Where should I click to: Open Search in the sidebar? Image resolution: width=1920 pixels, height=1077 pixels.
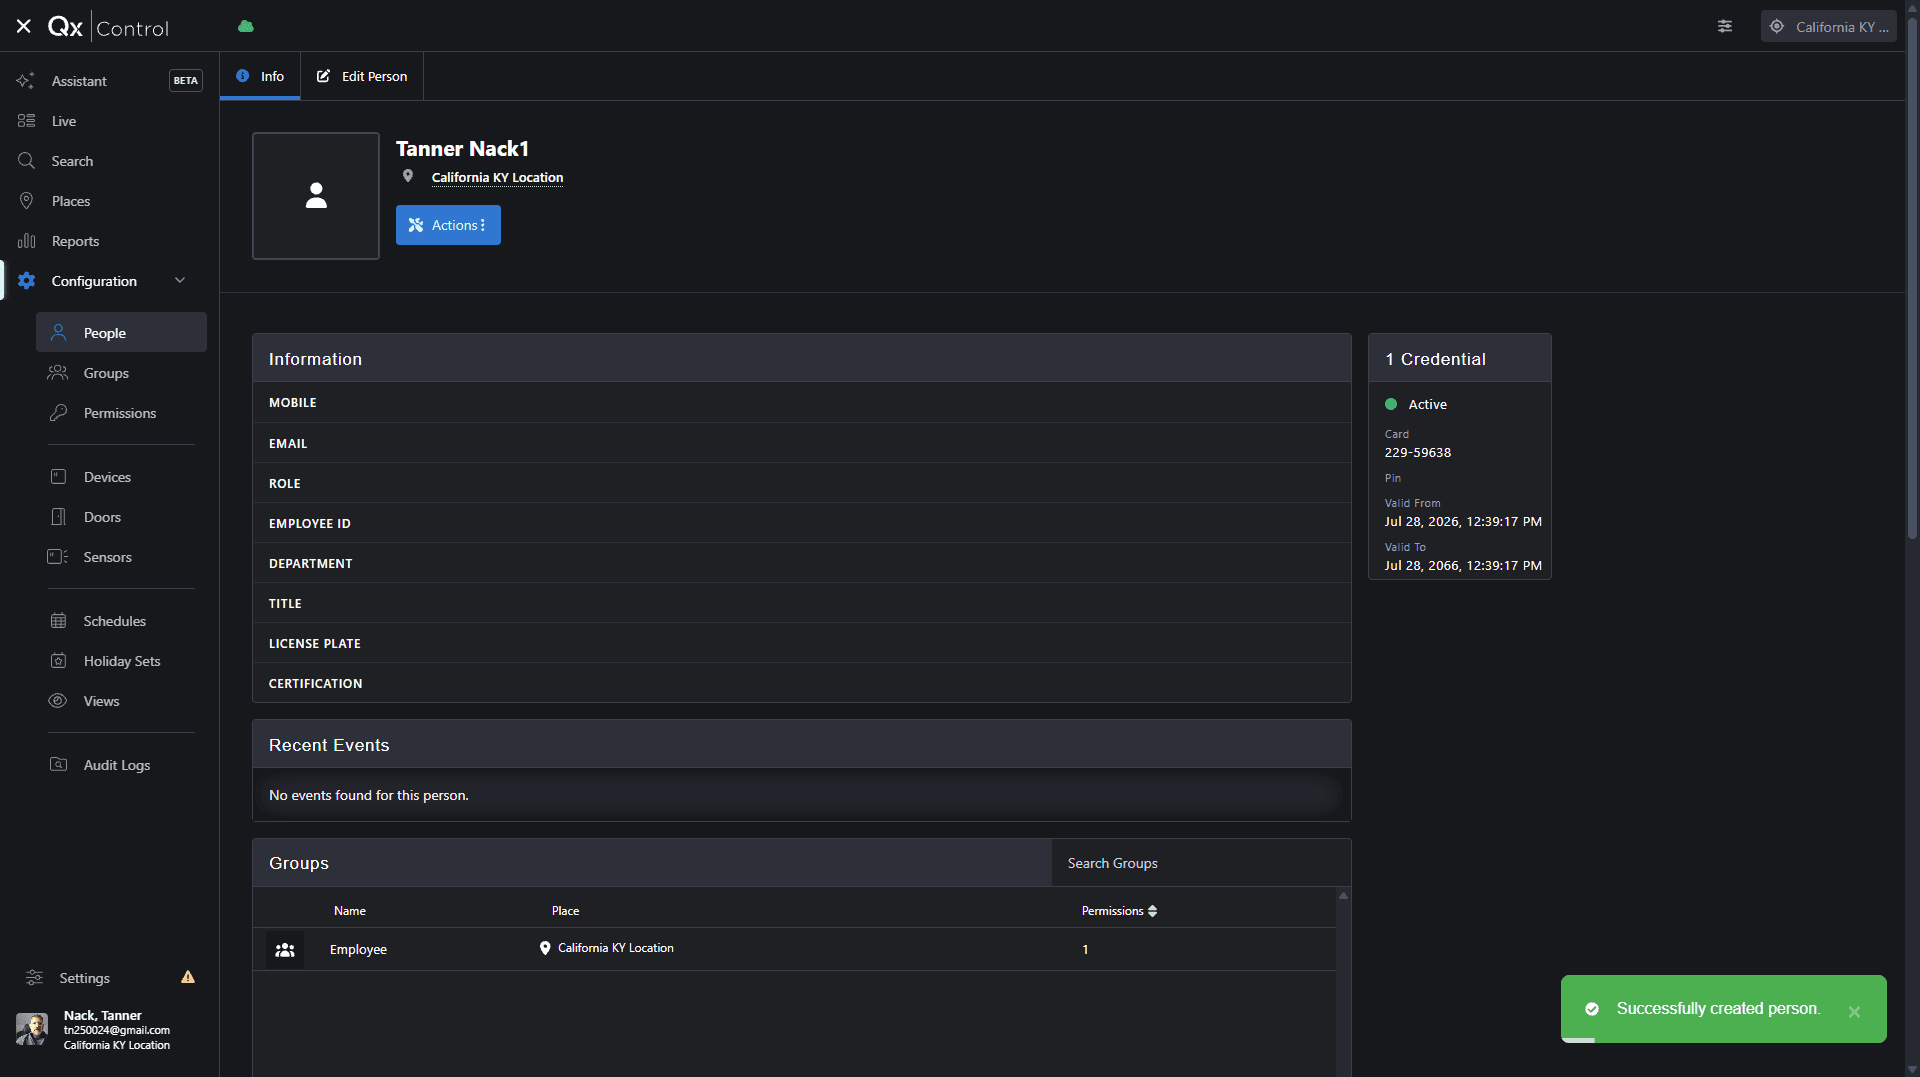coord(109,161)
